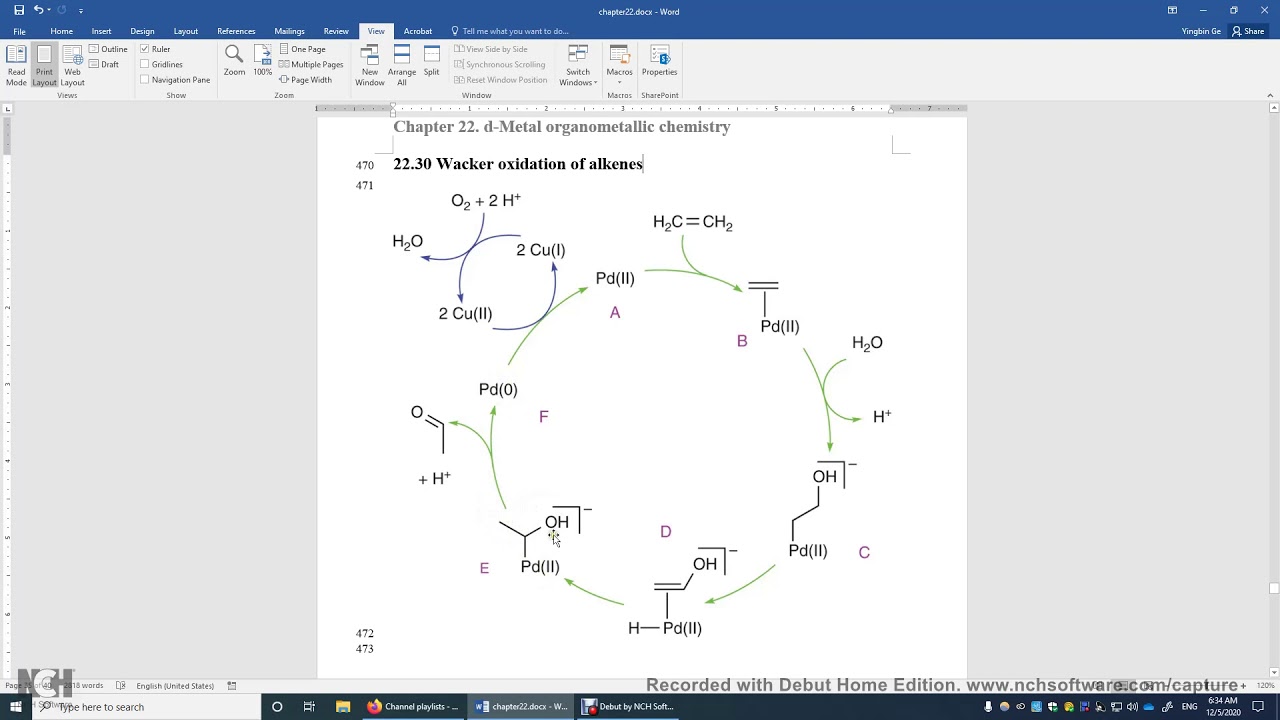Expand the Switch Windows dropdown

point(578,66)
